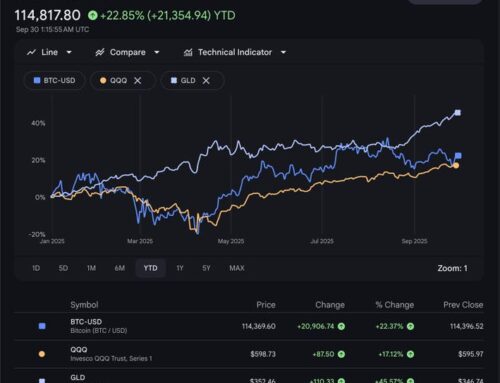500x383 pixels.
Task: Sort table by Price column header
Action: click(x=266, y=305)
